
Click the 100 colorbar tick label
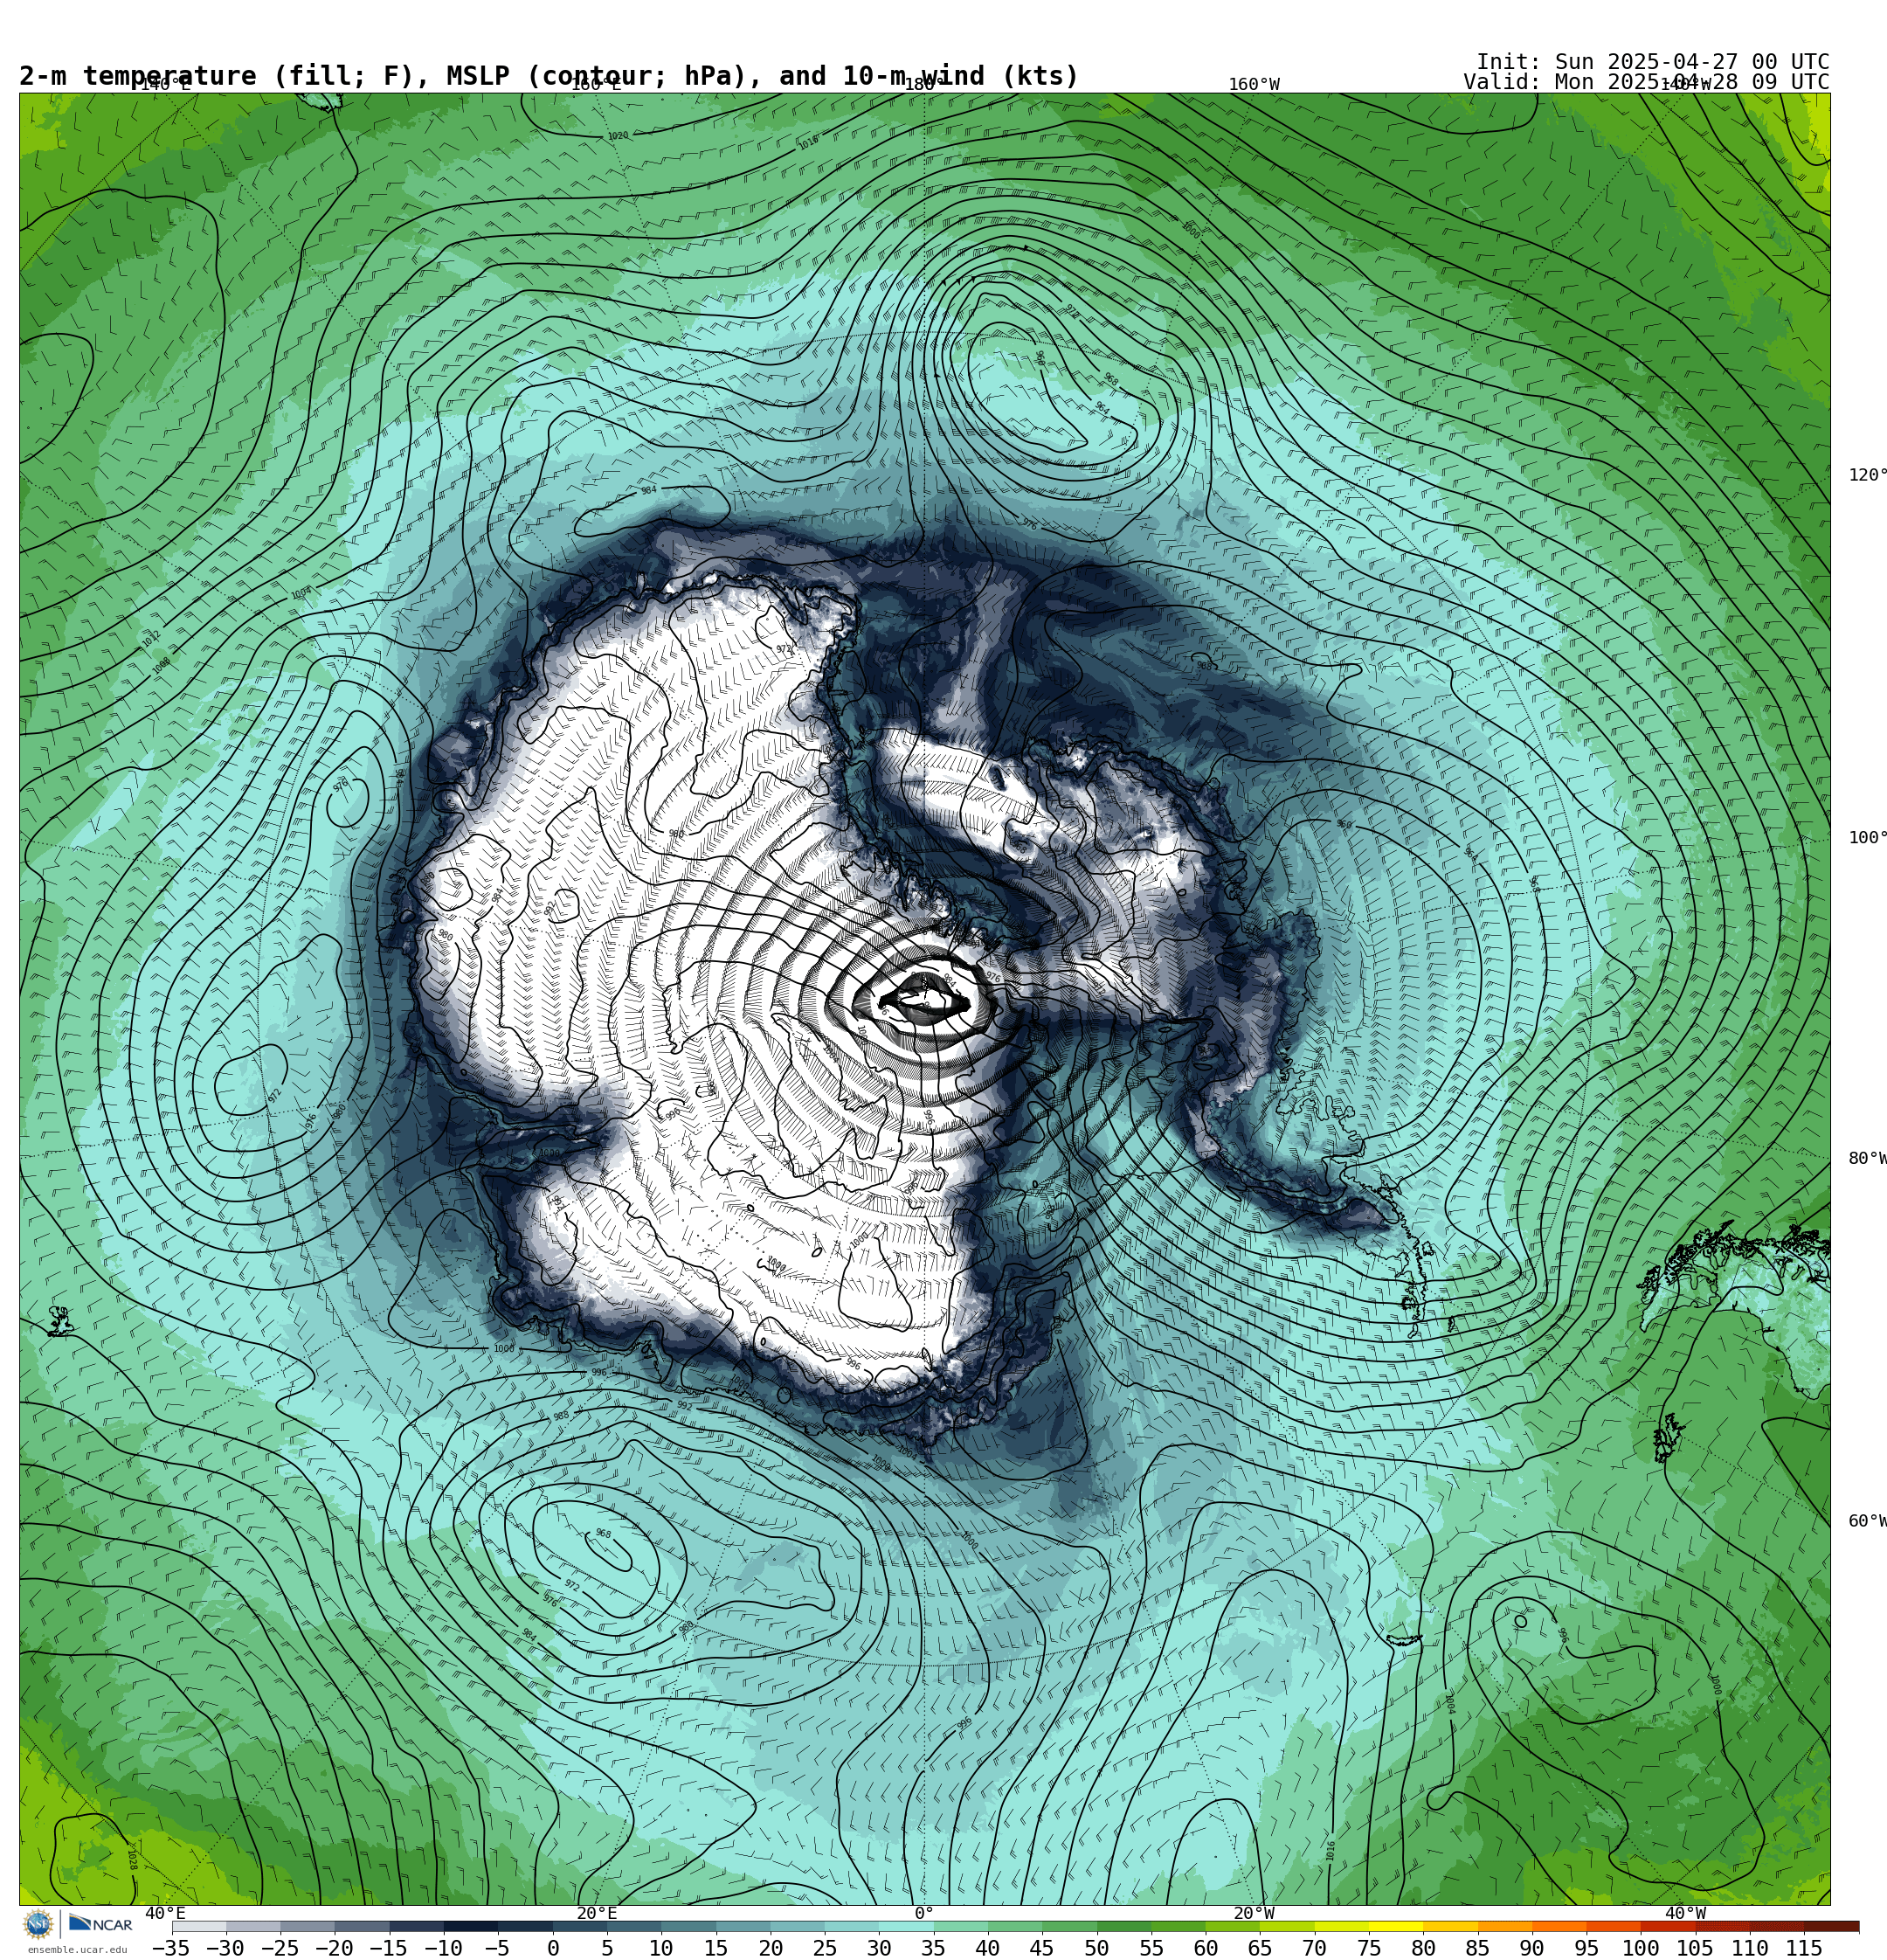tap(1642, 1948)
